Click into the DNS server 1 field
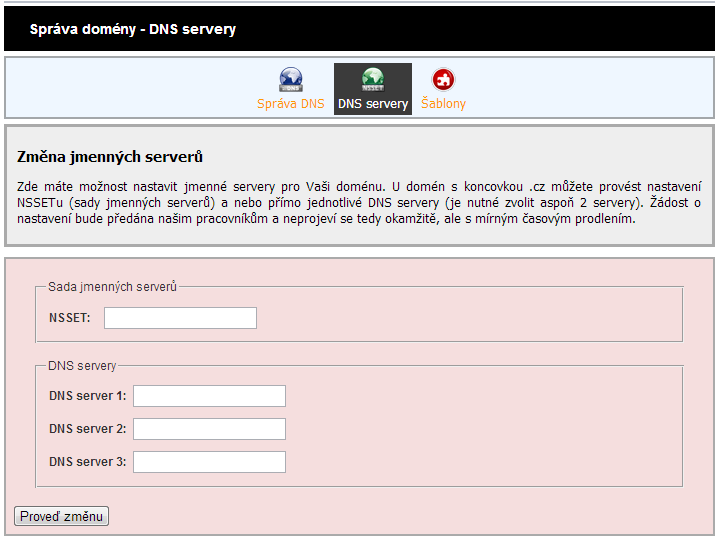Screen dimensions: 719x541 tap(209, 396)
